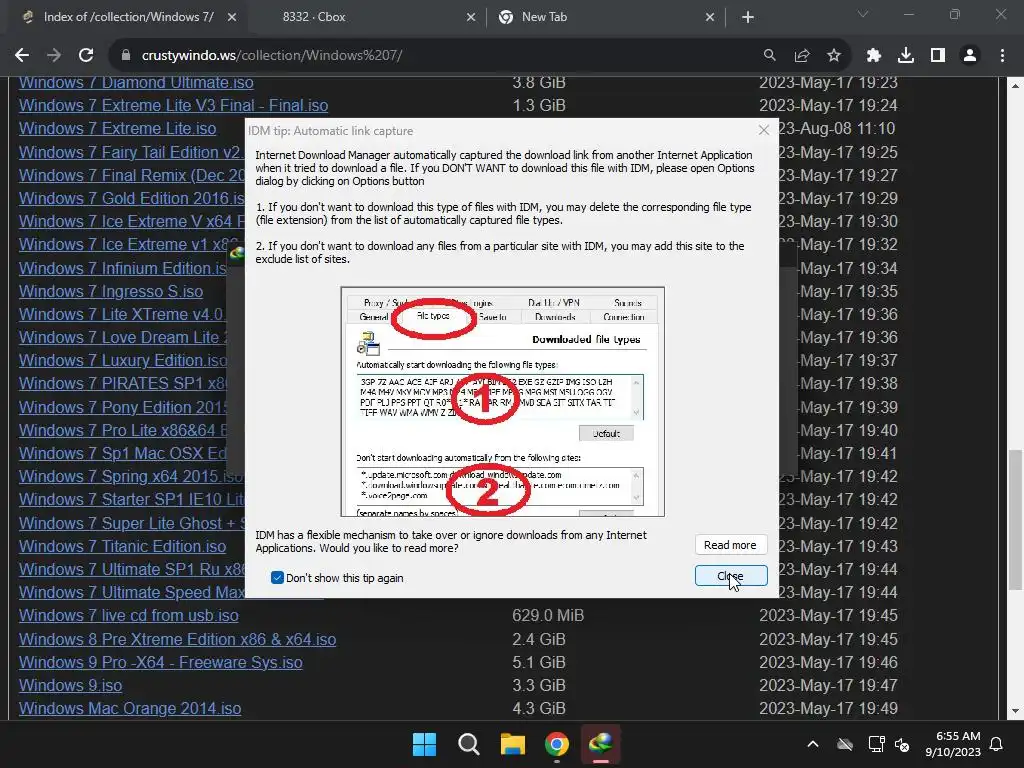Open the tab search chevron
Viewport: 1024px width, 768px height.
click(x=863, y=14)
